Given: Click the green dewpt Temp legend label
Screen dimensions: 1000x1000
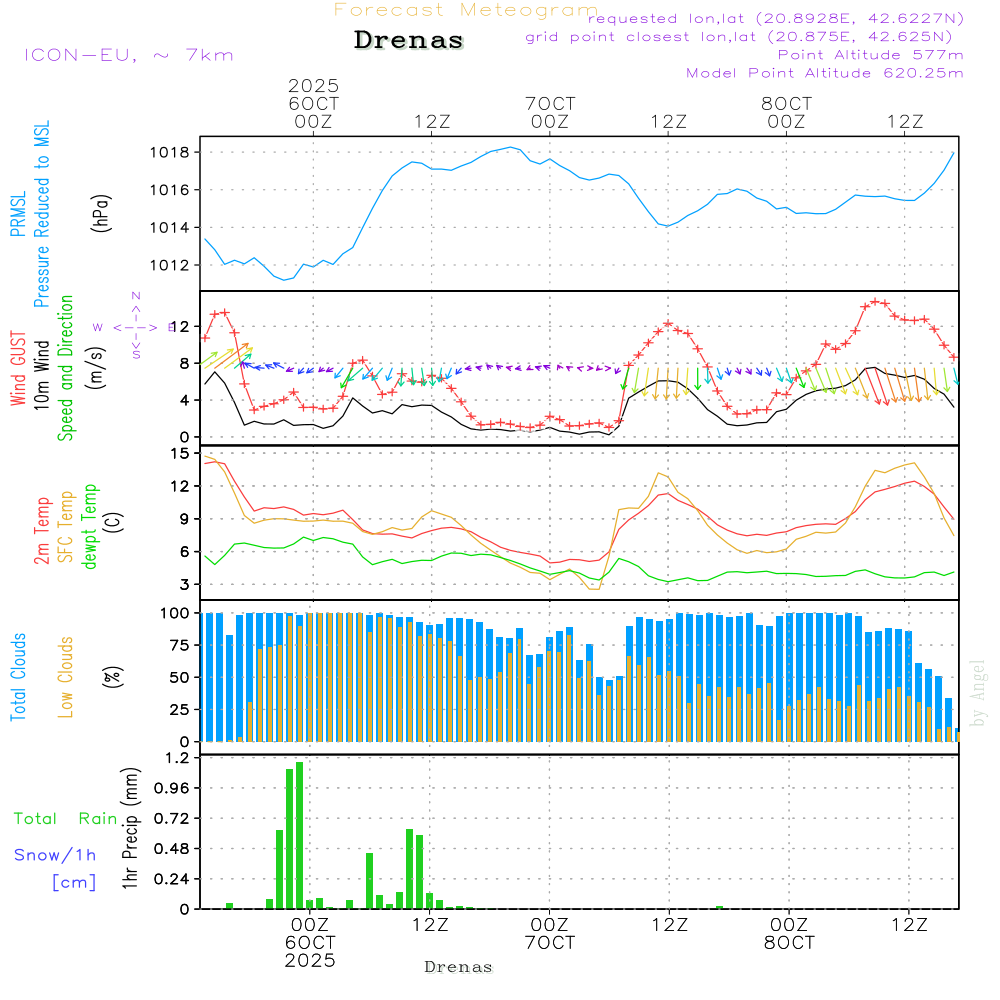Looking at the screenshot, I should click(x=91, y=526).
